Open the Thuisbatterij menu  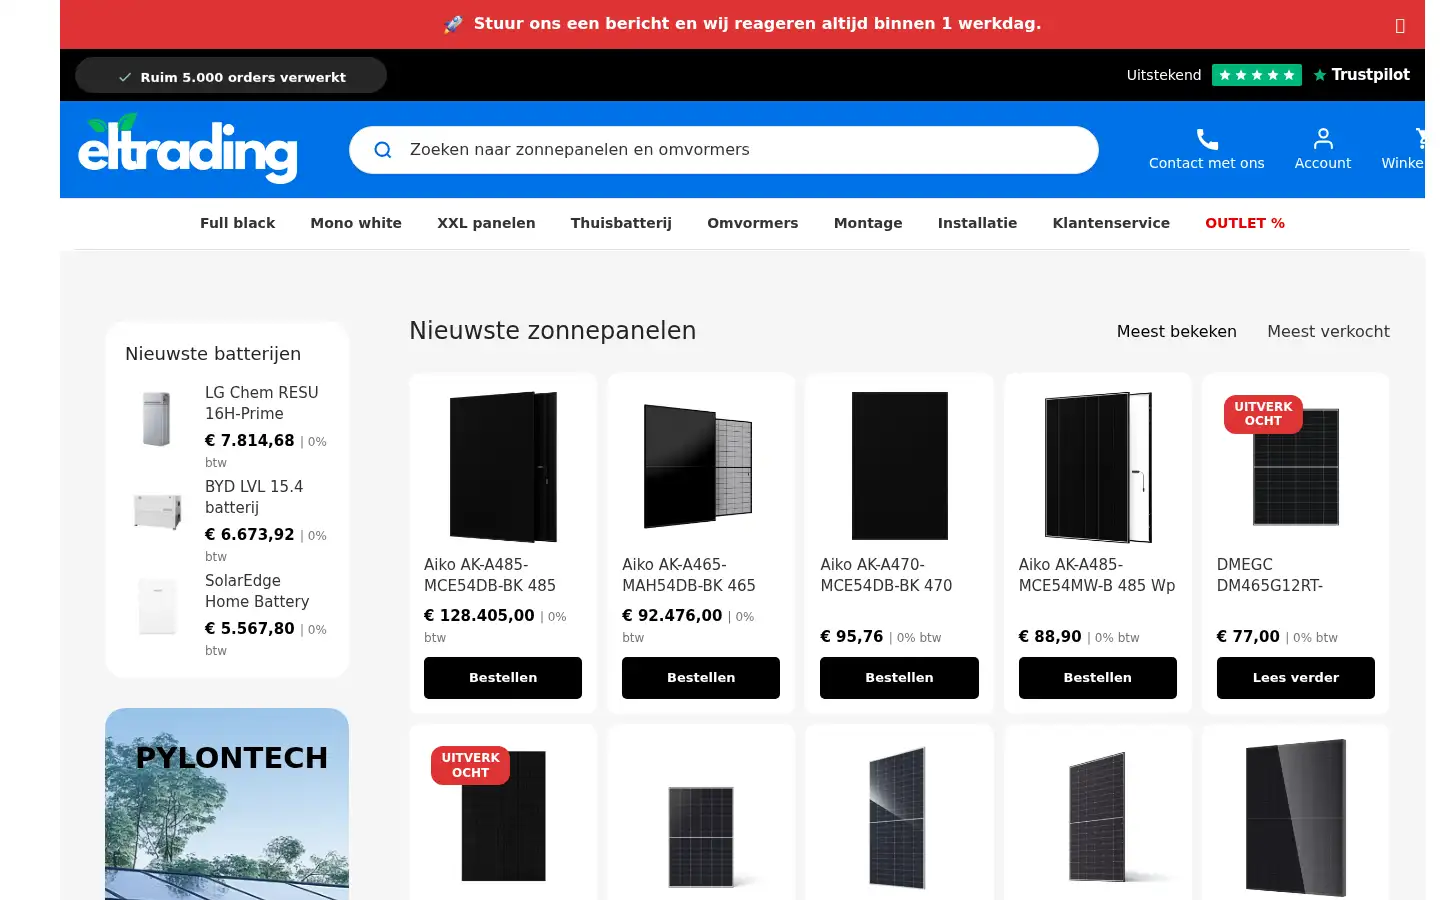(x=621, y=223)
